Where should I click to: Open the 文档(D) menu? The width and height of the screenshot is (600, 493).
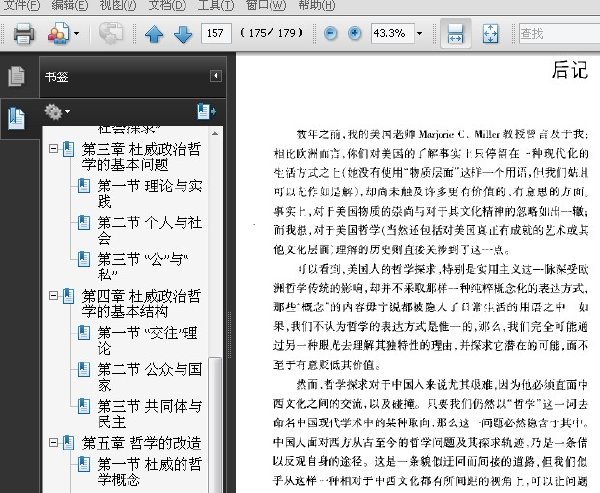coord(167,5)
